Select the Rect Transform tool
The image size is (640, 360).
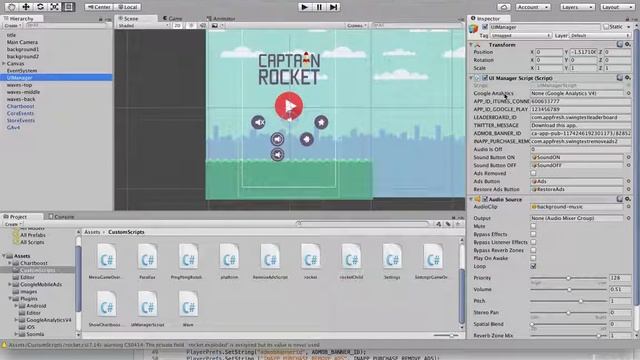pyautogui.click(x=68, y=7)
